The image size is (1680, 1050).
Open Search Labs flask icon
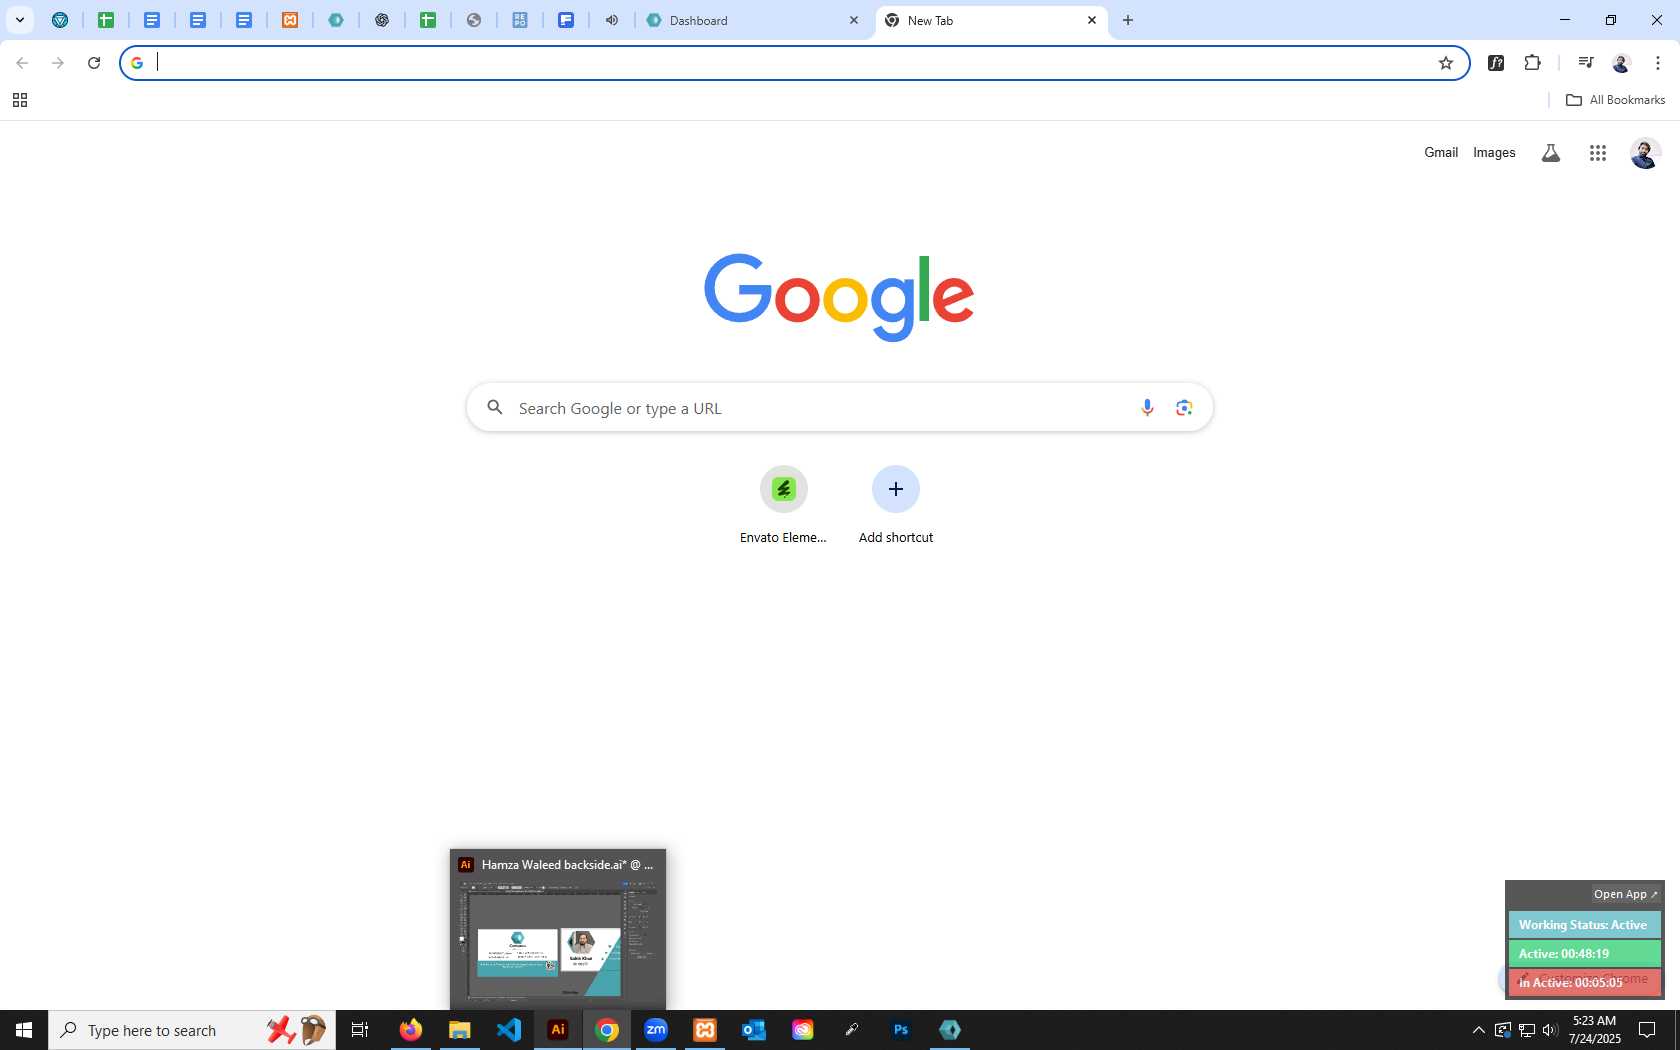(1551, 153)
